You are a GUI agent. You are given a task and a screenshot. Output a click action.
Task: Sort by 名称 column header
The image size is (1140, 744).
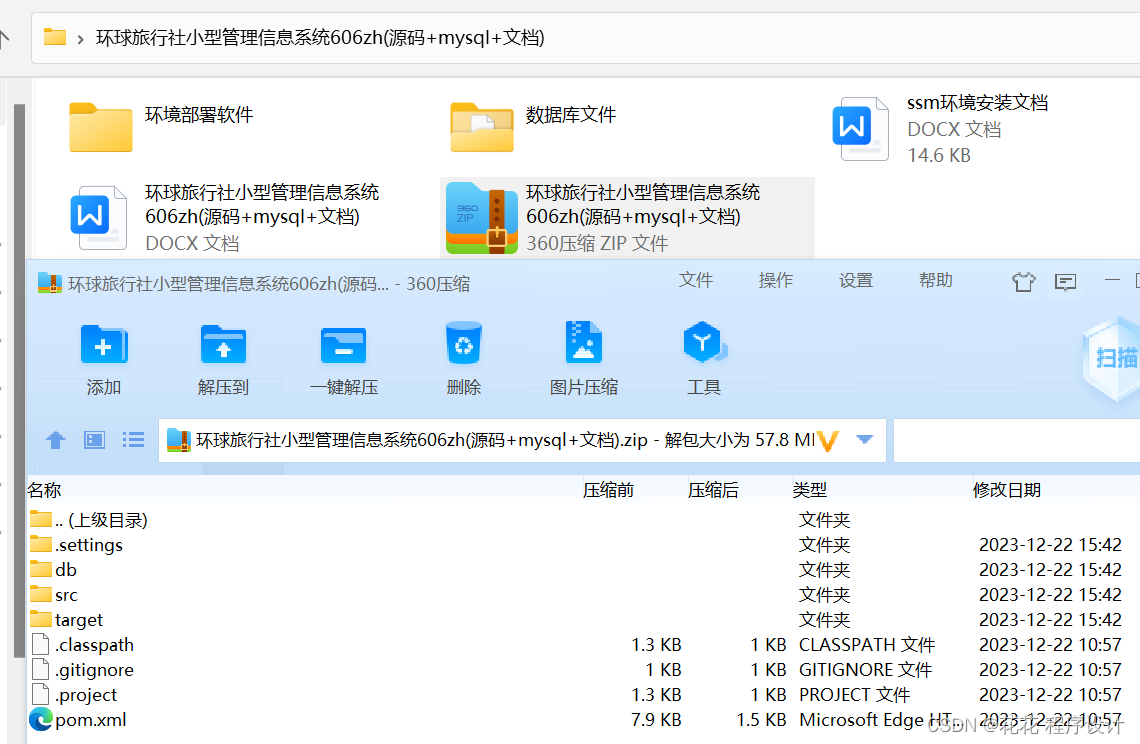[44, 490]
